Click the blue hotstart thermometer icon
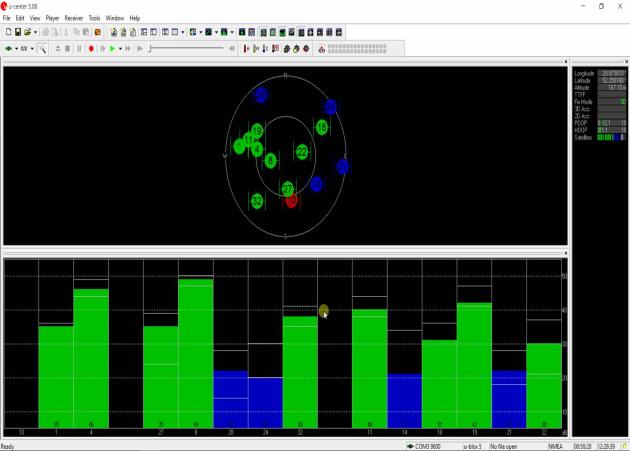Viewport: 630px width, 451px height. [x=265, y=49]
